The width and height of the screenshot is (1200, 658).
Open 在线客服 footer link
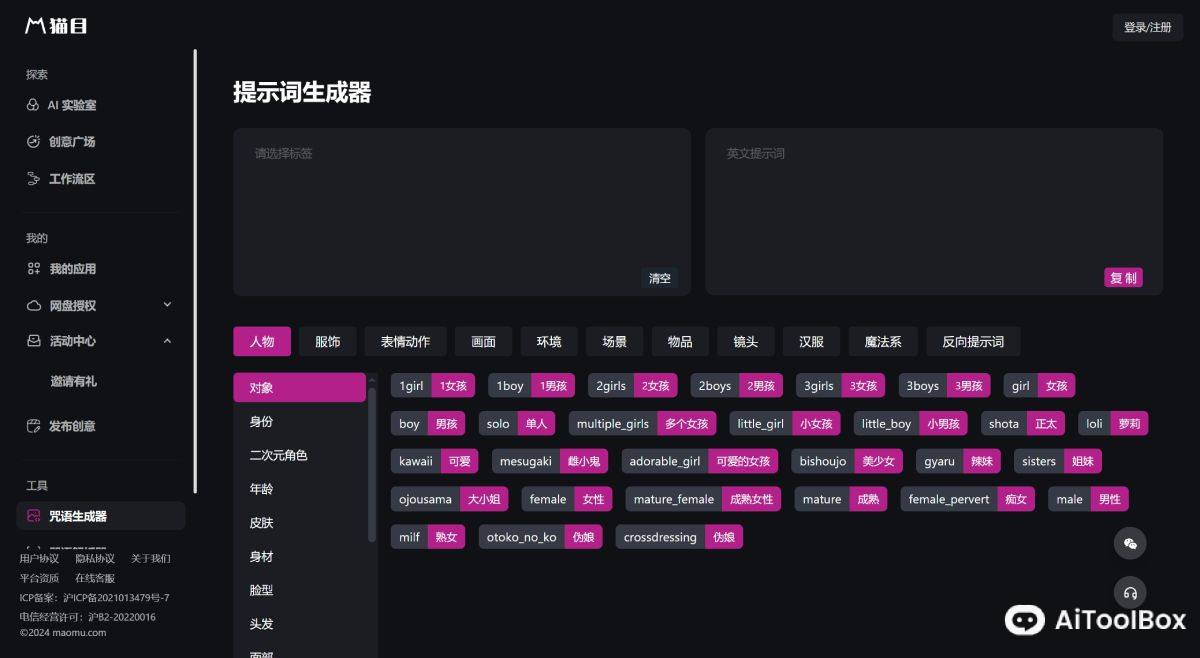click(95, 578)
